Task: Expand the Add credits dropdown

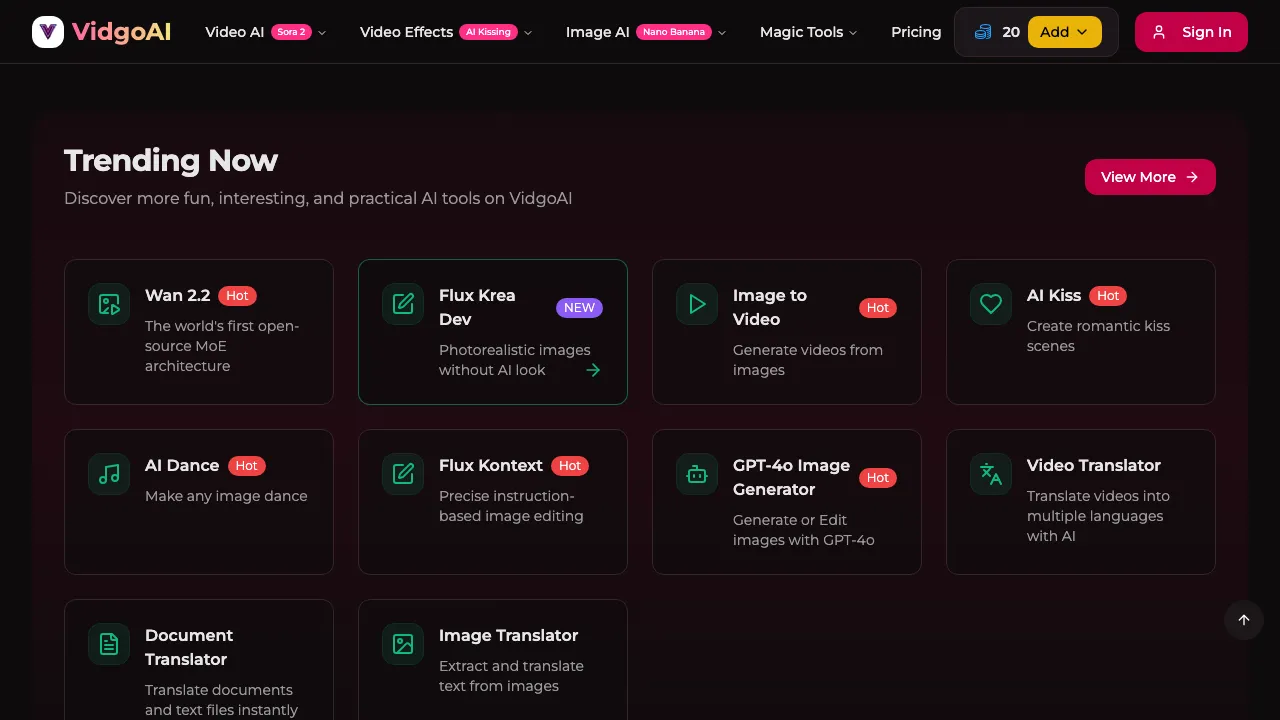Action: pos(1064,31)
